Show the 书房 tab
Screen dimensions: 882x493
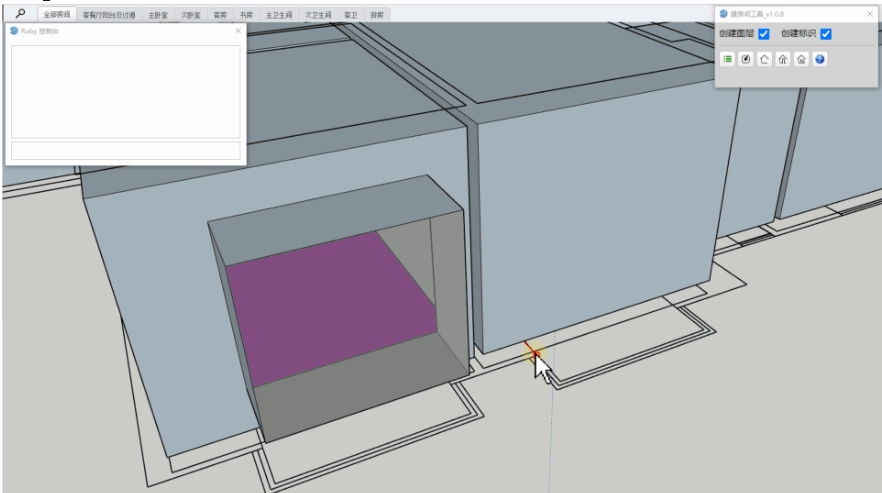pyautogui.click(x=246, y=16)
